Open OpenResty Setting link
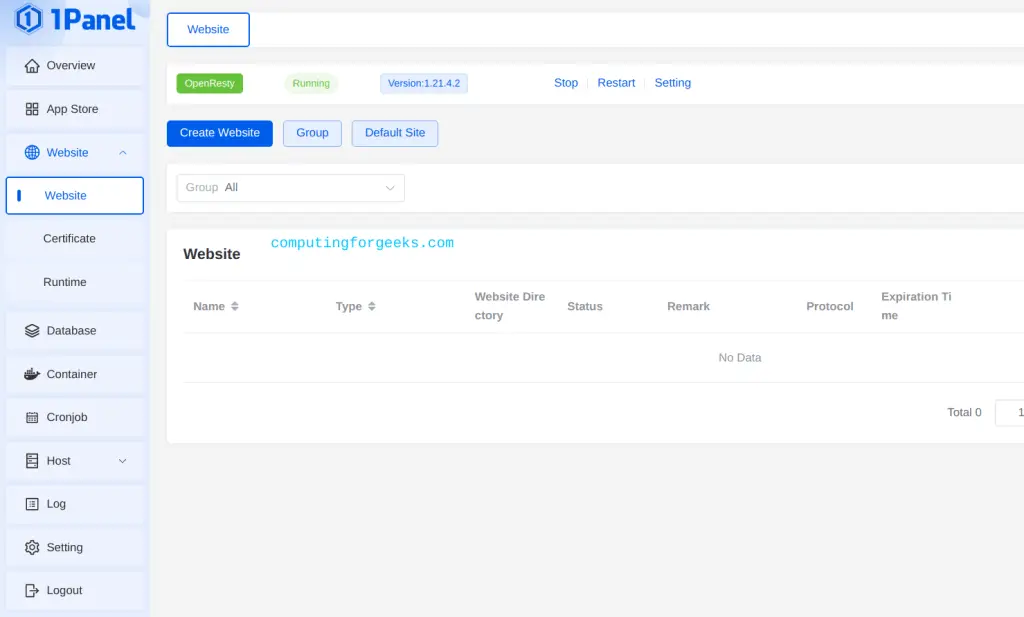The image size is (1024, 617). (673, 83)
